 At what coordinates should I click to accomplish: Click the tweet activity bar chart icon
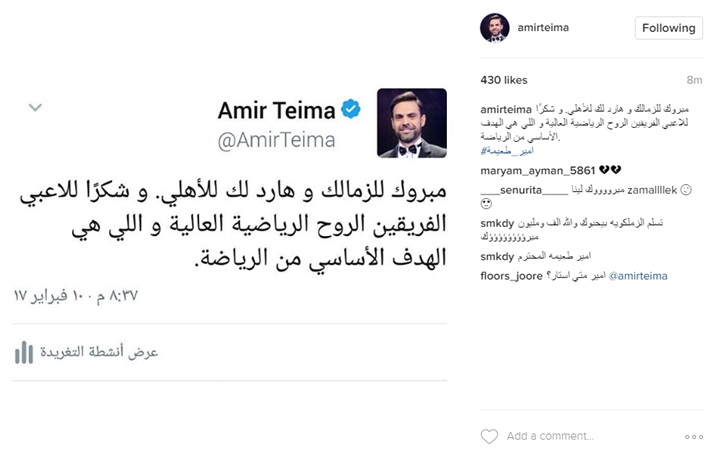coord(24,352)
